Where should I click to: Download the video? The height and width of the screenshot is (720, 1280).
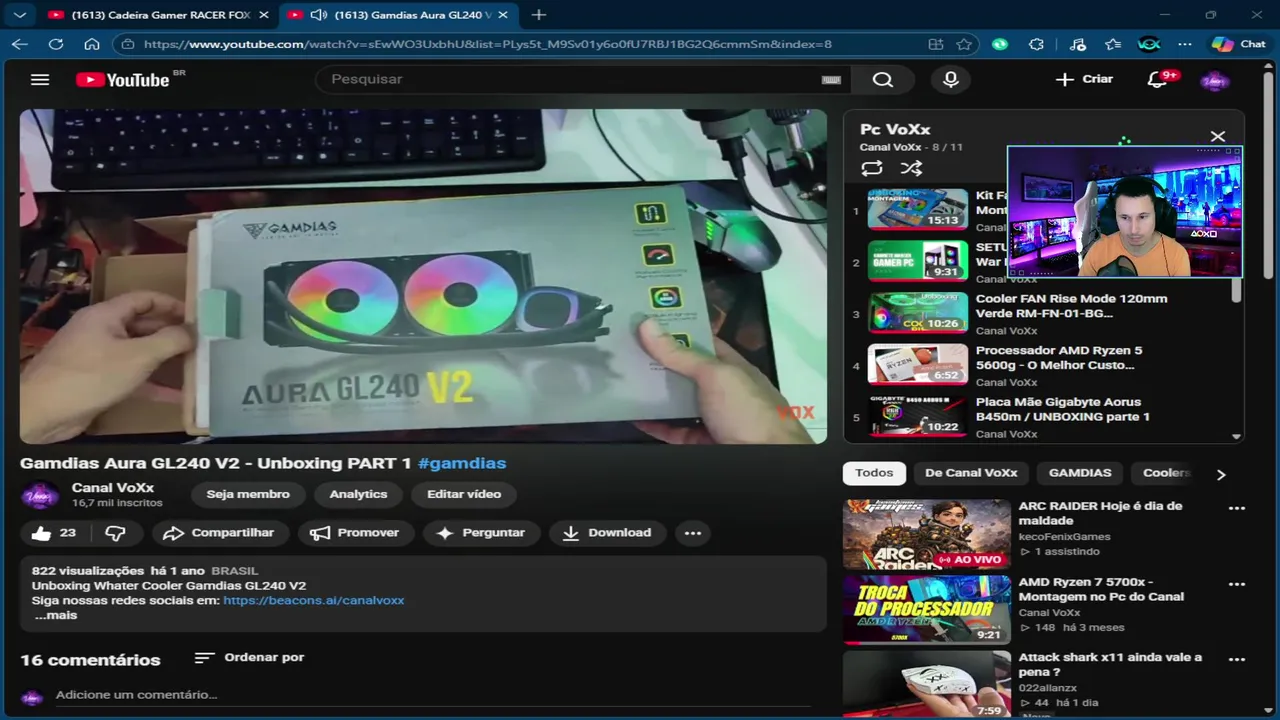[x=607, y=533]
